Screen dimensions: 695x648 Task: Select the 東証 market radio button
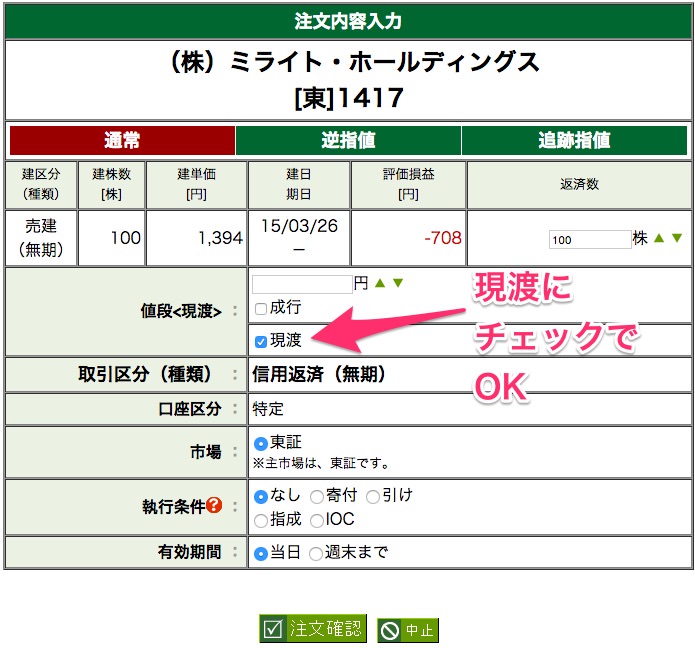click(261, 443)
